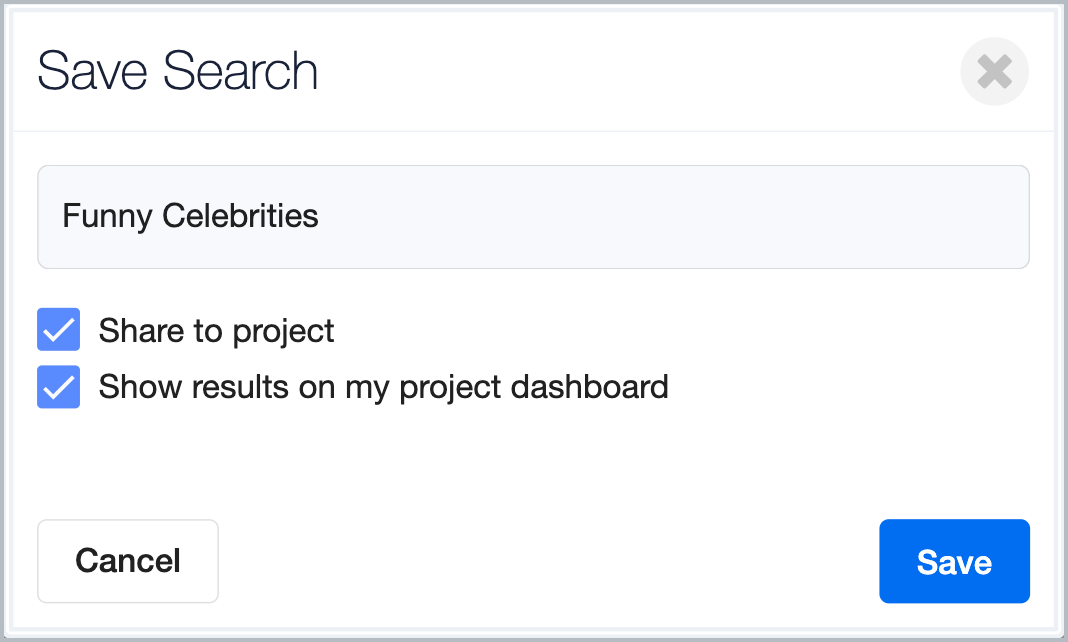The height and width of the screenshot is (642, 1068).
Task: Click the word 'project' in Share to project
Action: tap(283, 332)
